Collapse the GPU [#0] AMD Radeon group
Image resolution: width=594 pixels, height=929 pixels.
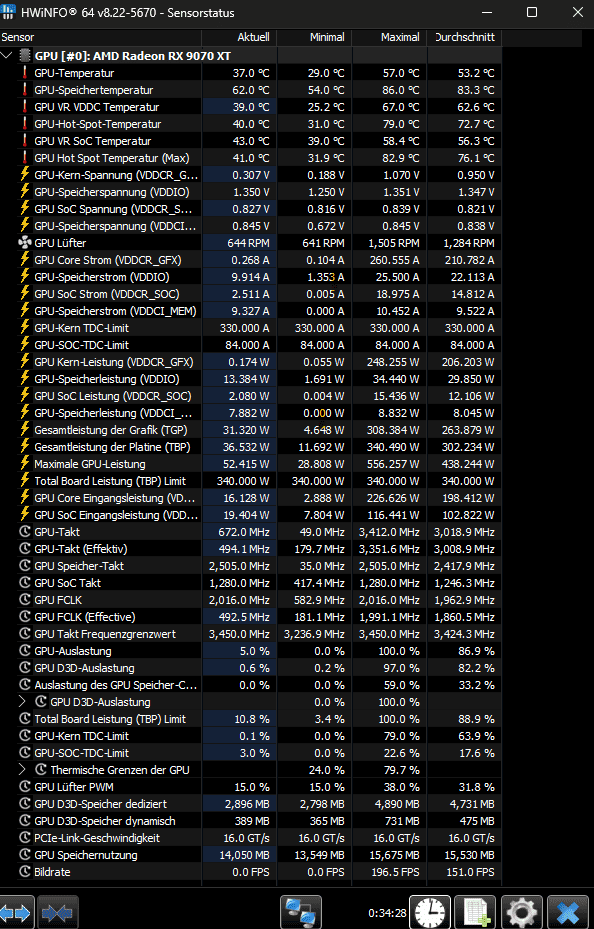pyautogui.click(x=7, y=56)
